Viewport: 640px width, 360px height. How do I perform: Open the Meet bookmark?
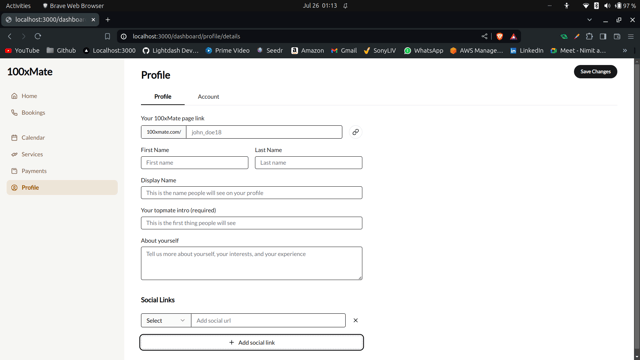tap(578, 51)
